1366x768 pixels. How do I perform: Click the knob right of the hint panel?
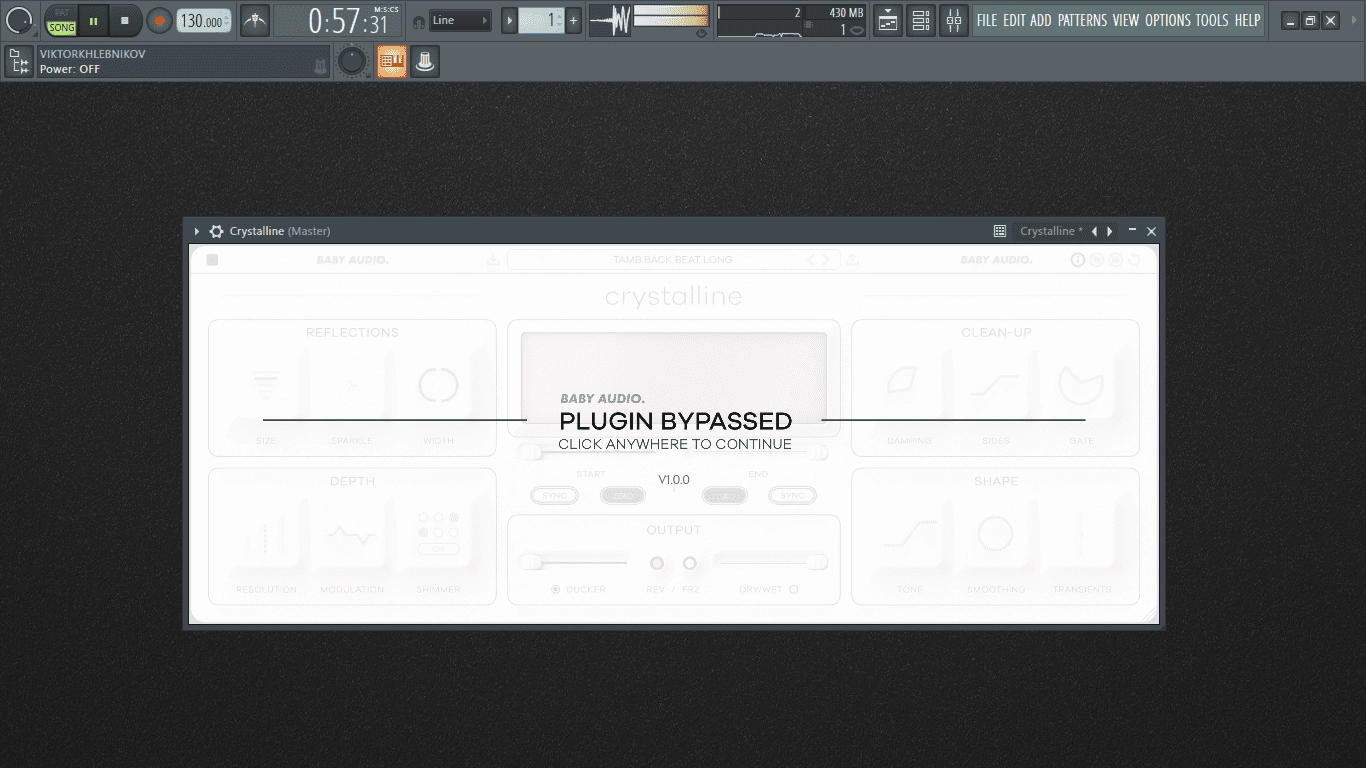[x=352, y=62]
